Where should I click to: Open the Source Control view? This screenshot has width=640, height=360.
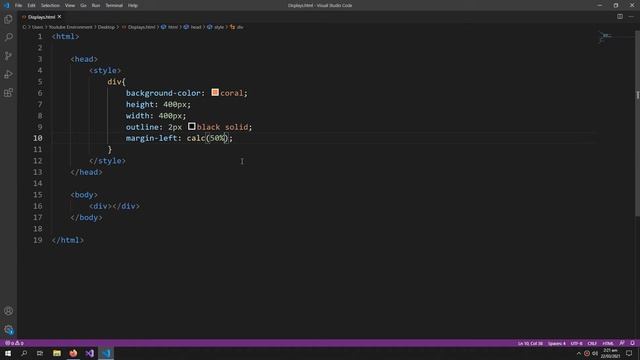(x=8, y=56)
